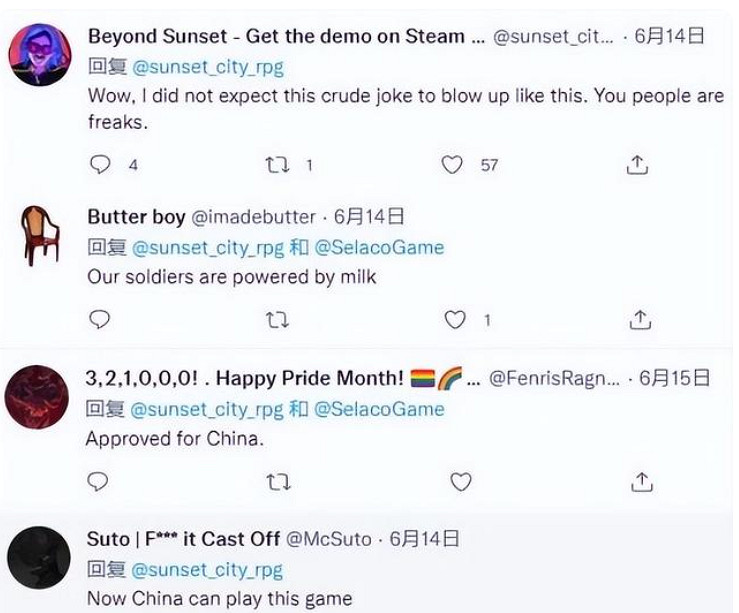Viewport: 739px width, 613px height.
Task: Reply to Butter boy's milk tweet
Action: tap(99, 320)
